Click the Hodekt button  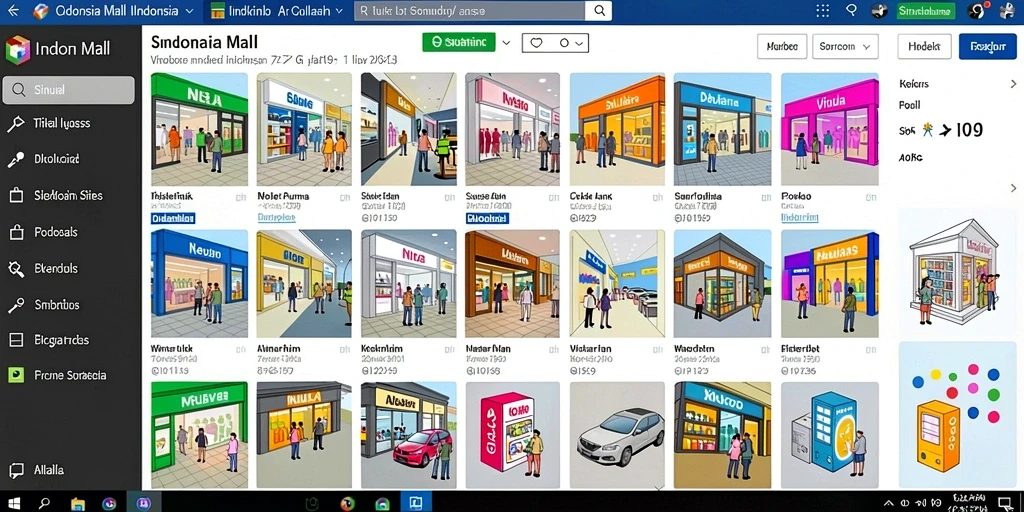pyautogui.click(x=925, y=46)
